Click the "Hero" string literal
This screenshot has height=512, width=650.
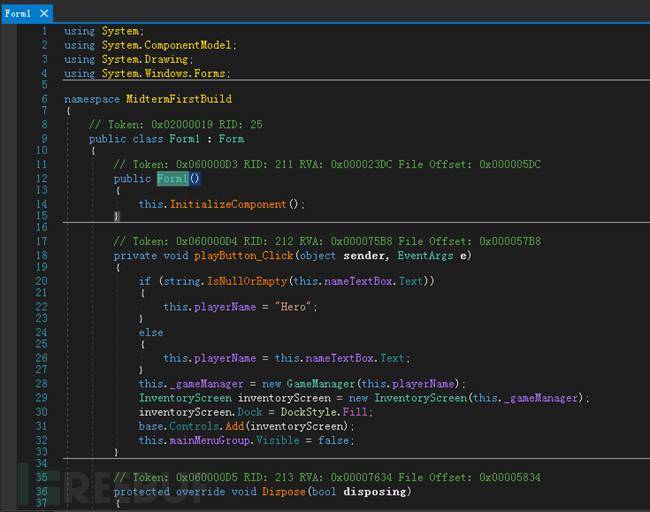[293, 307]
